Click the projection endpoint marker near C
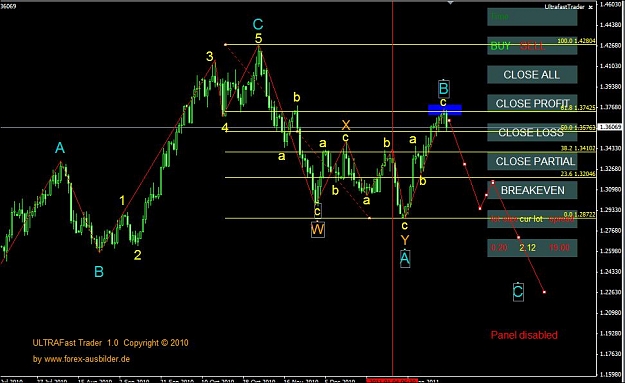The width and height of the screenshot is (625, 383). click(x=544, y=292)
